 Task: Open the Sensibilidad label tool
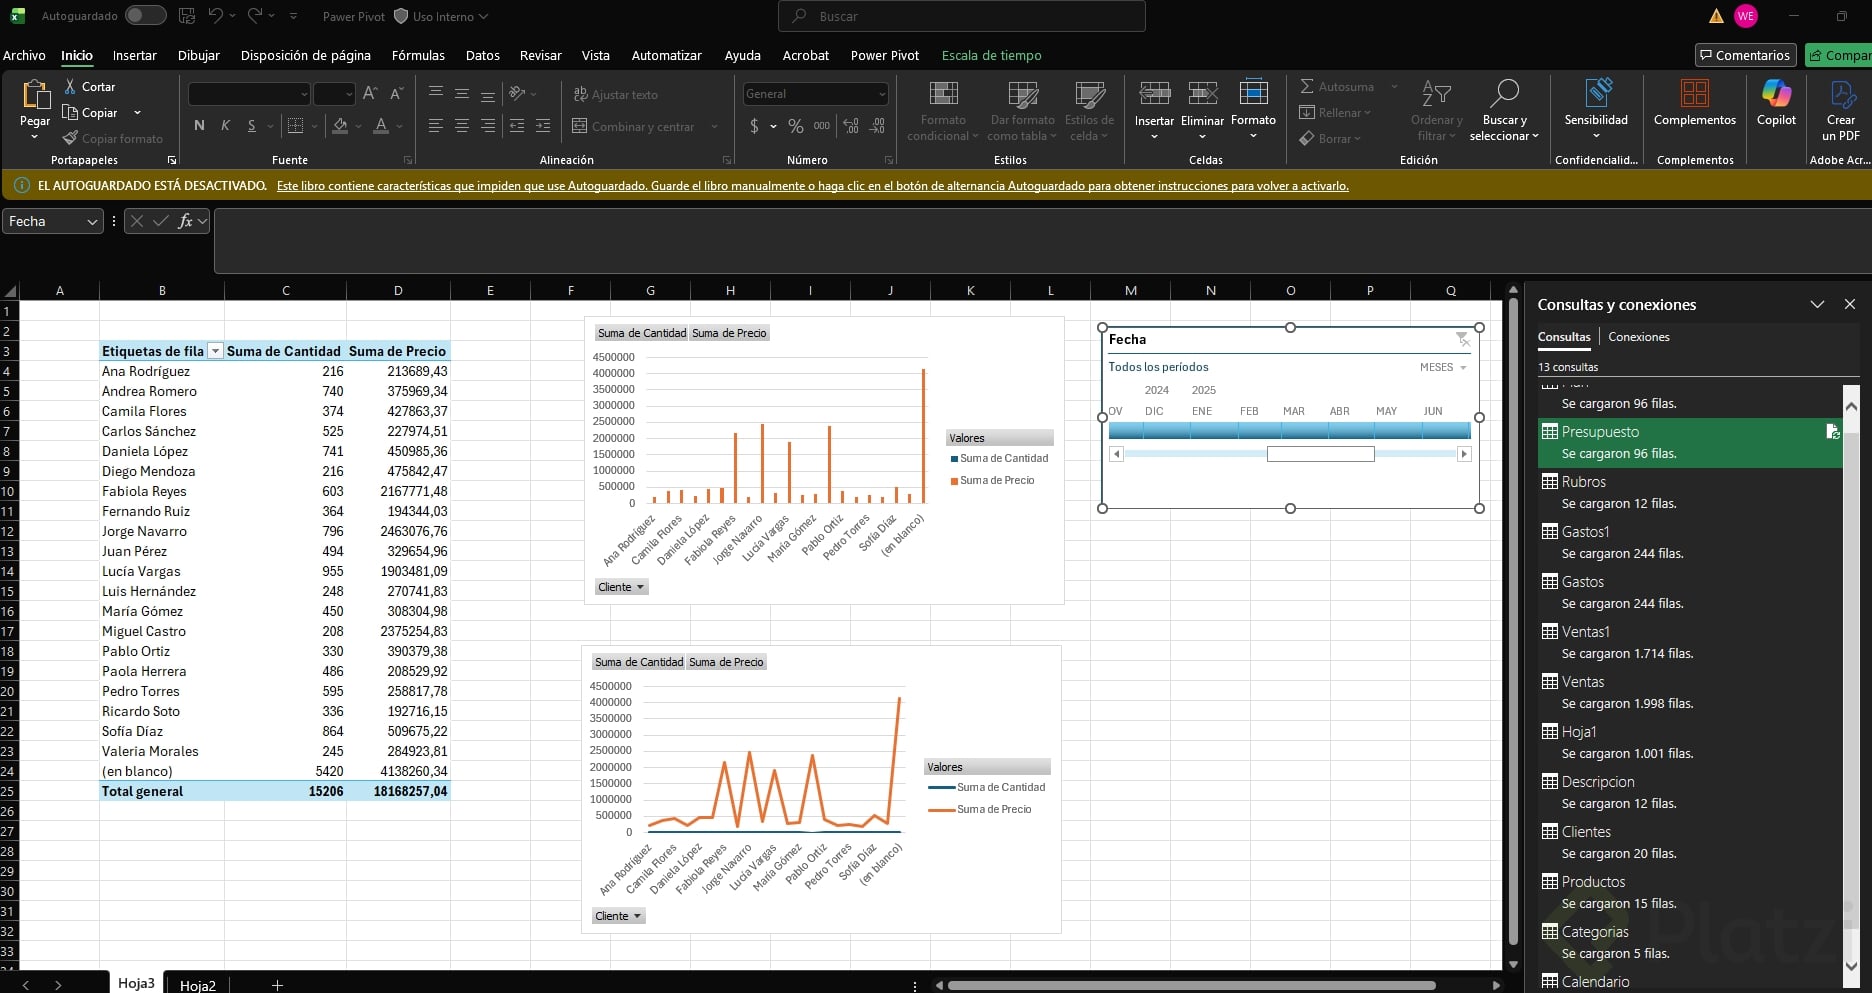(x=1596, y=95)
